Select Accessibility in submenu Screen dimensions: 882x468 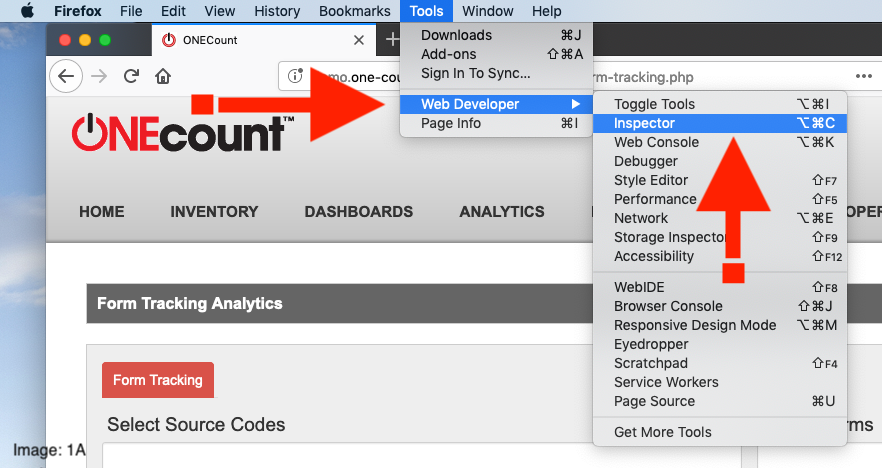click(x=720, y=256)
